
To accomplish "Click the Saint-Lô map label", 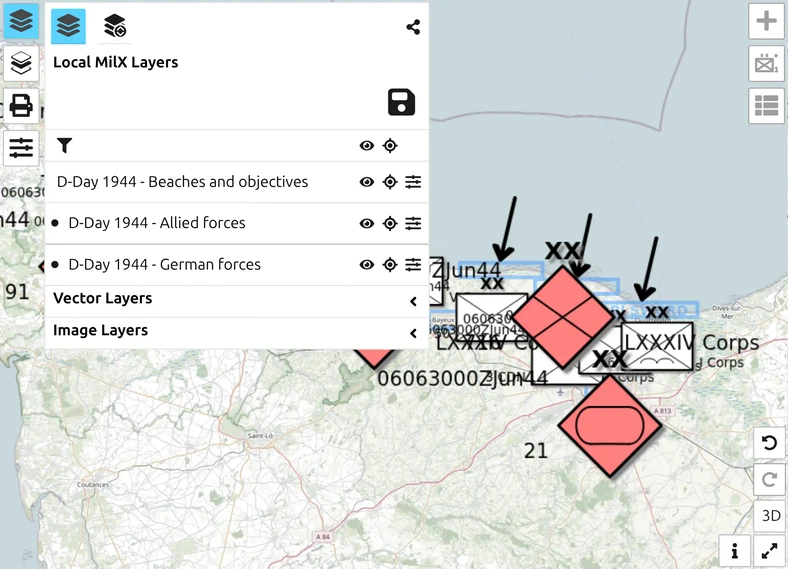I will click(260, 435).
